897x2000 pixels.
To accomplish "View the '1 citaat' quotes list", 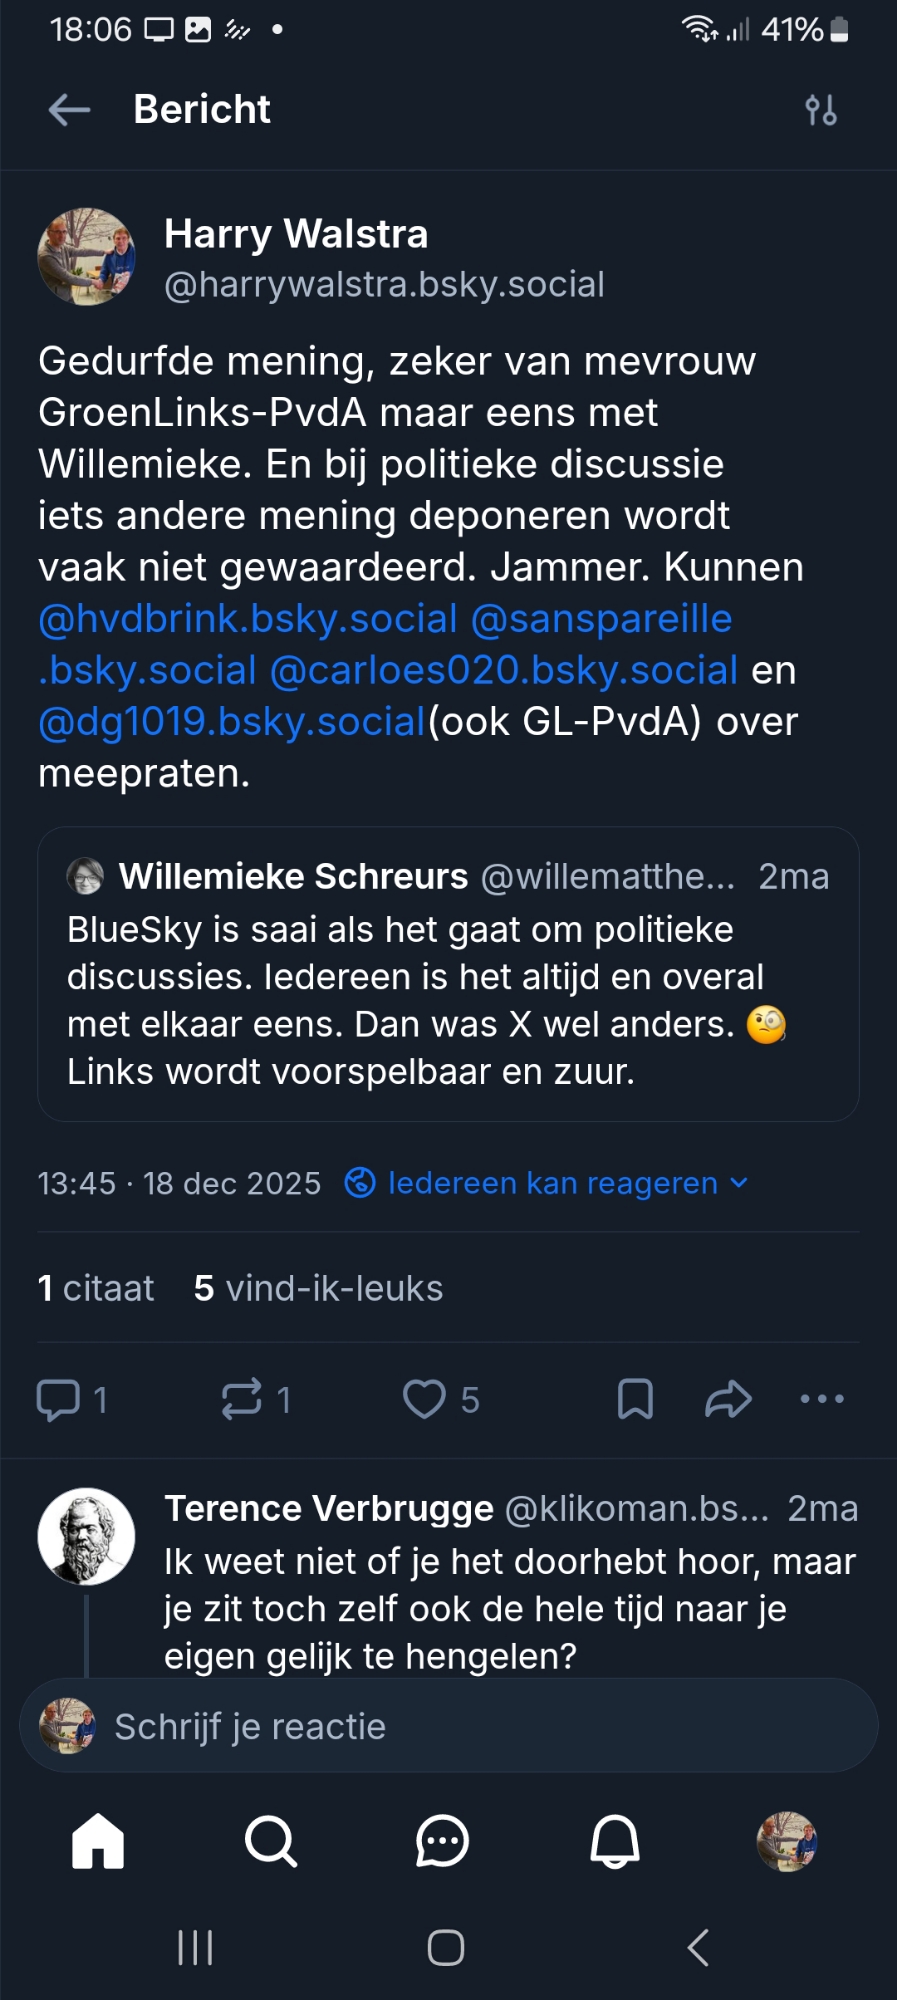I will point(96,1288).
